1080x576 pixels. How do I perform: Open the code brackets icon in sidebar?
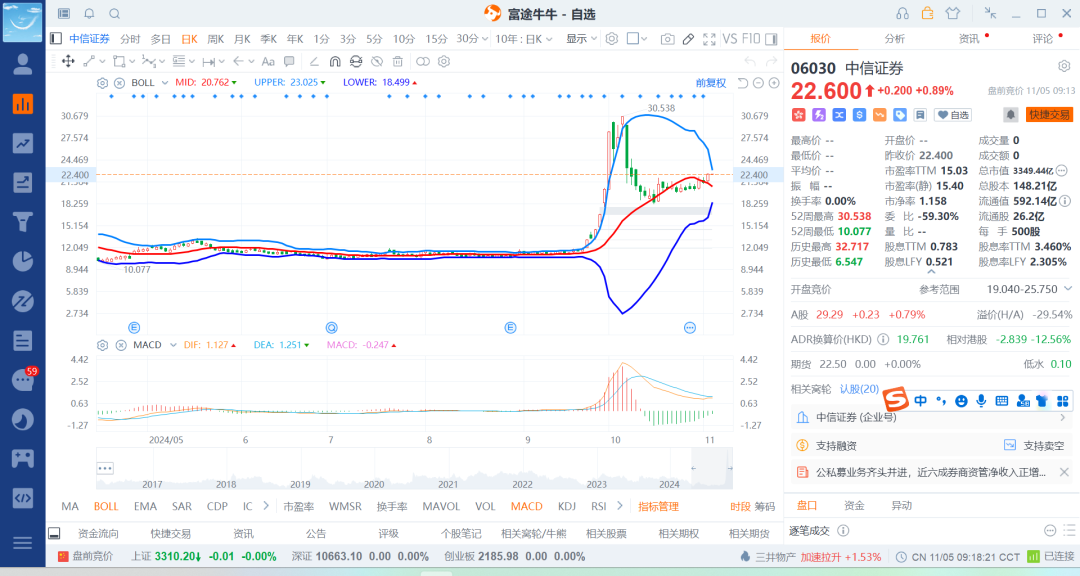(x=23, y=498)
